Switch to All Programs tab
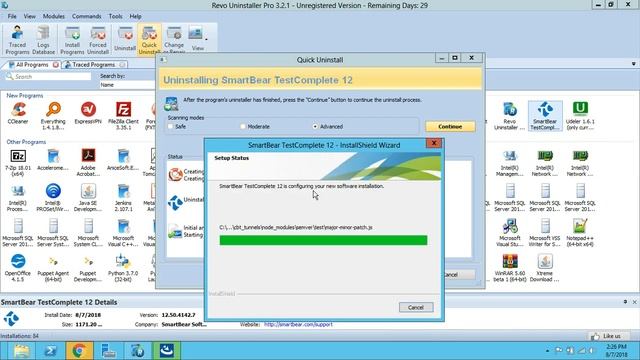The height and width of the screenshot is (360, 640). (32, 64)
